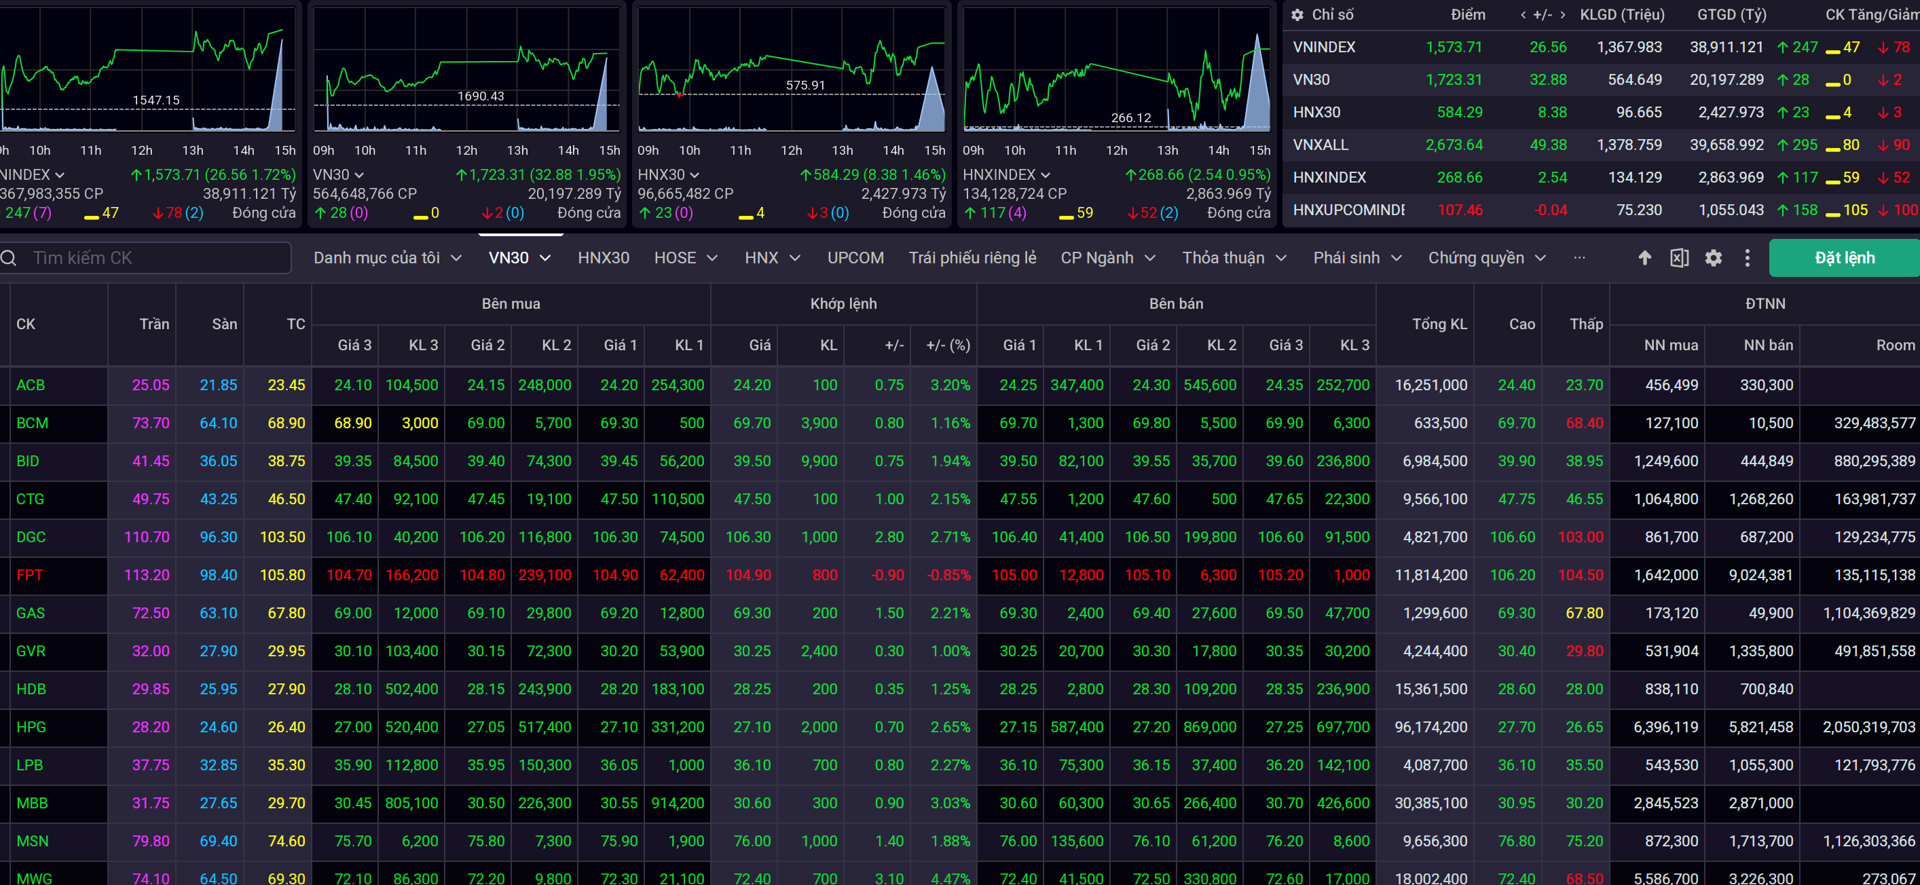Switch to the HNX30 tab

[603, 258]
